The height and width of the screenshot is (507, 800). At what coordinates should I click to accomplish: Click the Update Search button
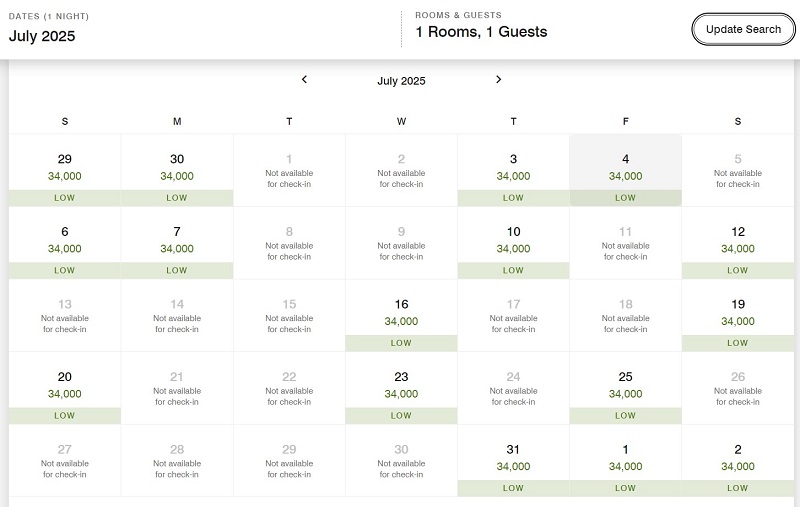click(743, 30)
